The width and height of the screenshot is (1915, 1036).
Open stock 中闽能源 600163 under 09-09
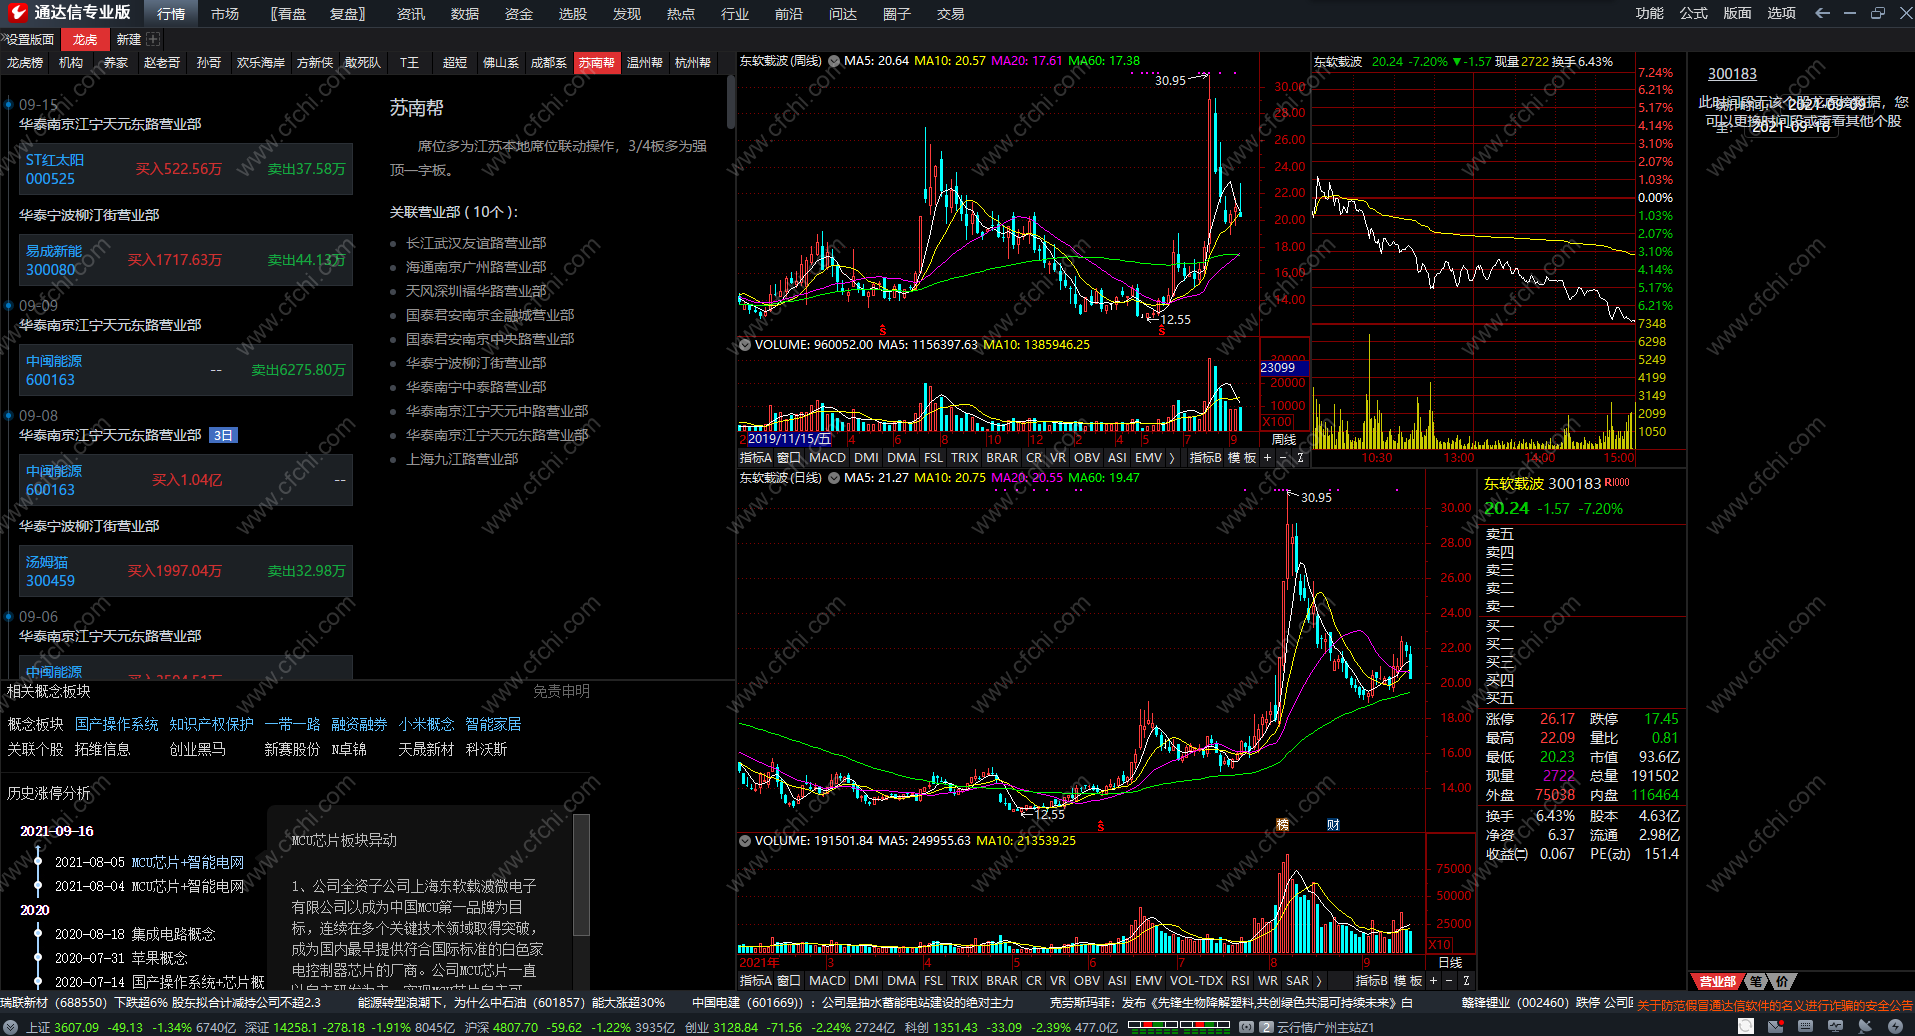click(187, 370)
